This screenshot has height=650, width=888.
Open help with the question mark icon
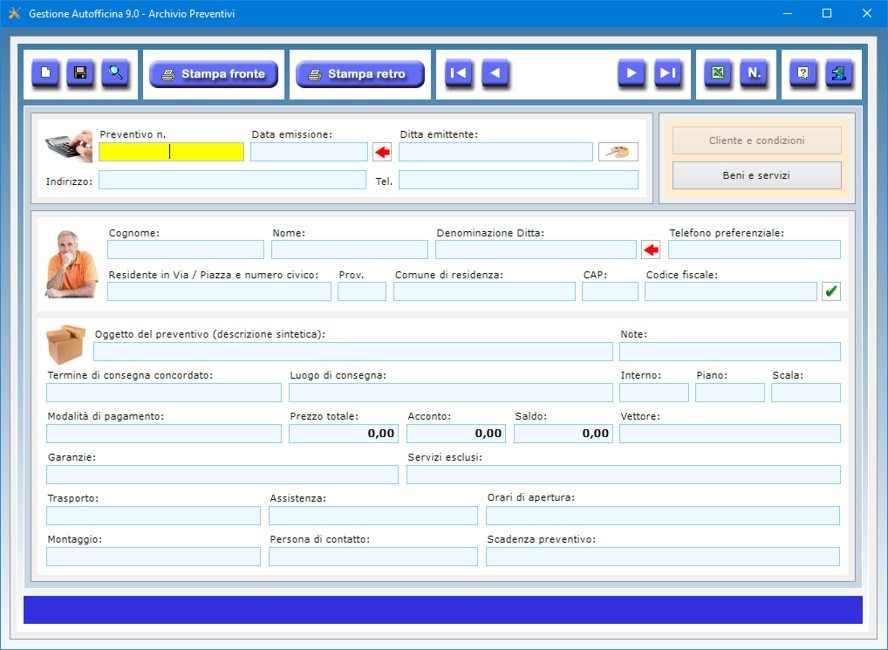click(x=803, y=73)
